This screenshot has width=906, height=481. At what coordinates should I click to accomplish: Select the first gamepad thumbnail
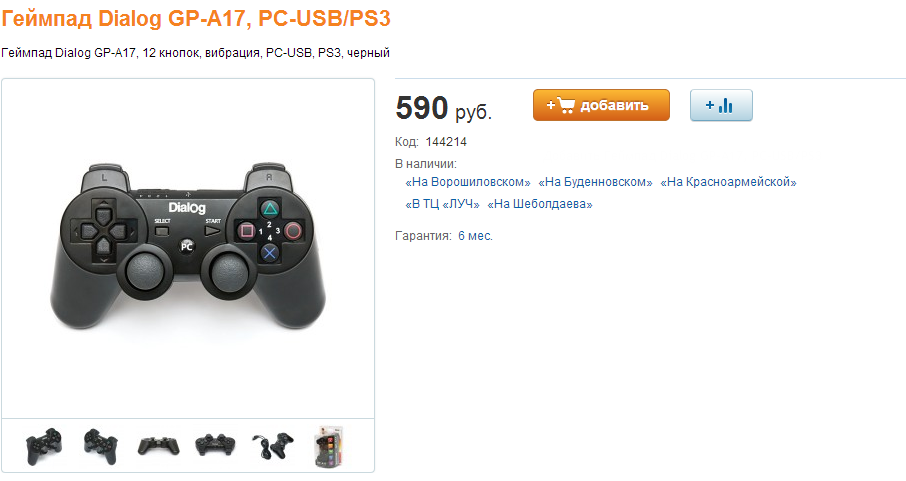[x=44, y=446]
